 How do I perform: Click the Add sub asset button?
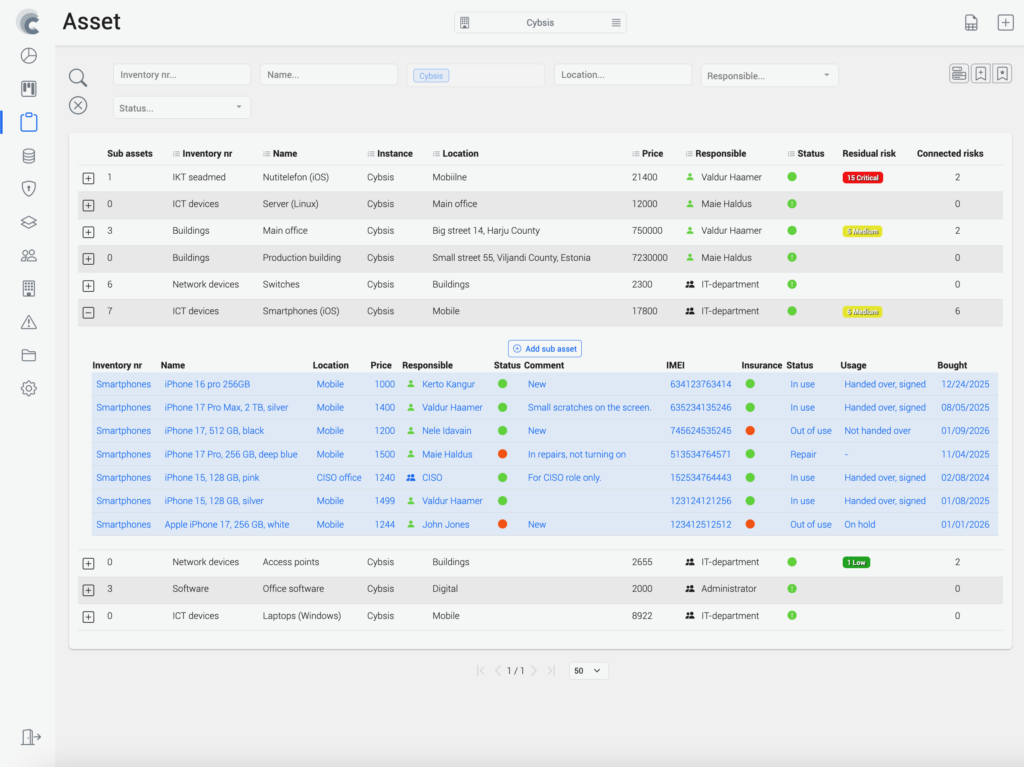coord(545,348)
